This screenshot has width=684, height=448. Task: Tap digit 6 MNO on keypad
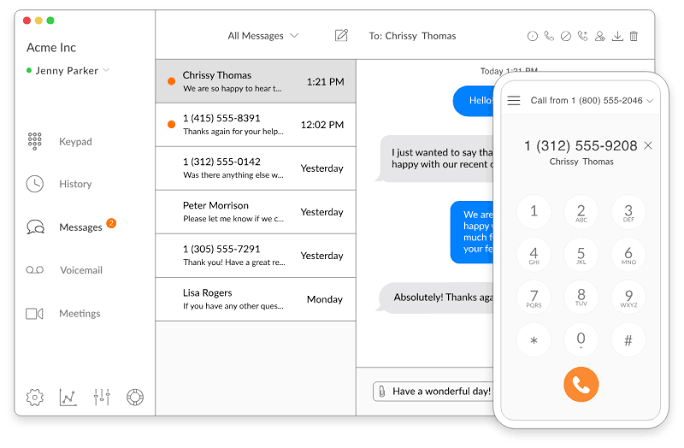point(628,254)
